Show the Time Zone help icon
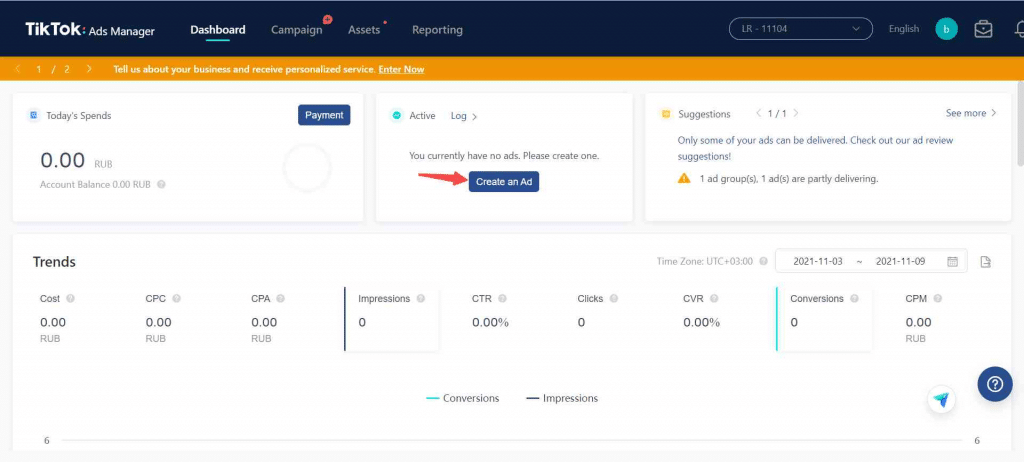1024x462 pixels. pyautogui.click(x=762, y=261)
